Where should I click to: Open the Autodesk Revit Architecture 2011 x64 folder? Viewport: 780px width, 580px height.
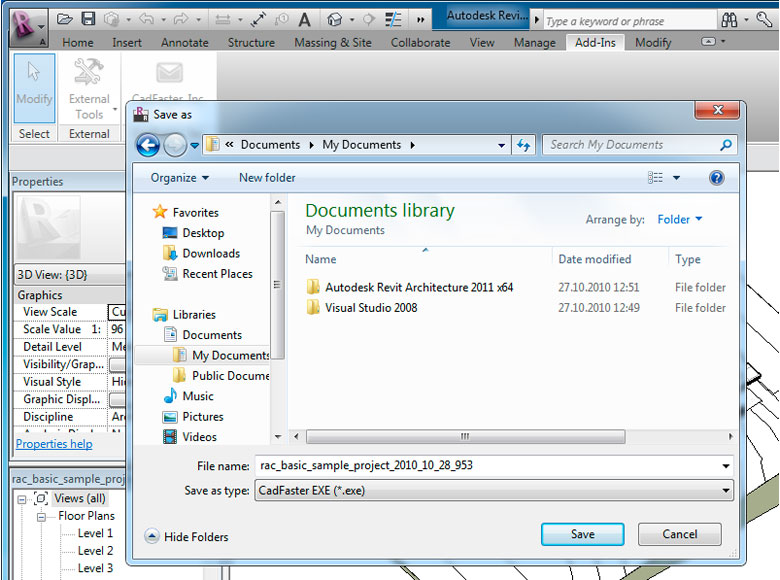coord(419,287)
